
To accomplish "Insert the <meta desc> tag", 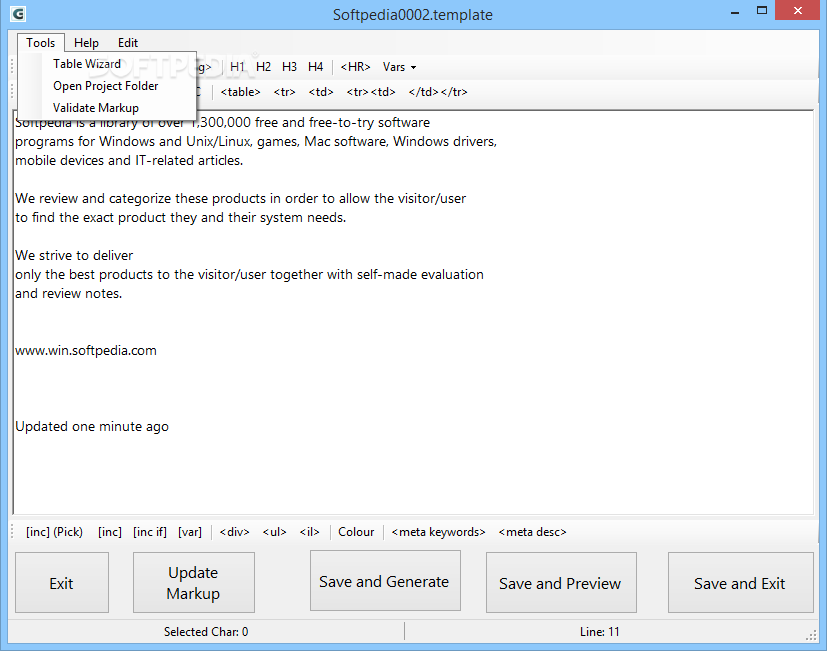I will 532,532.
